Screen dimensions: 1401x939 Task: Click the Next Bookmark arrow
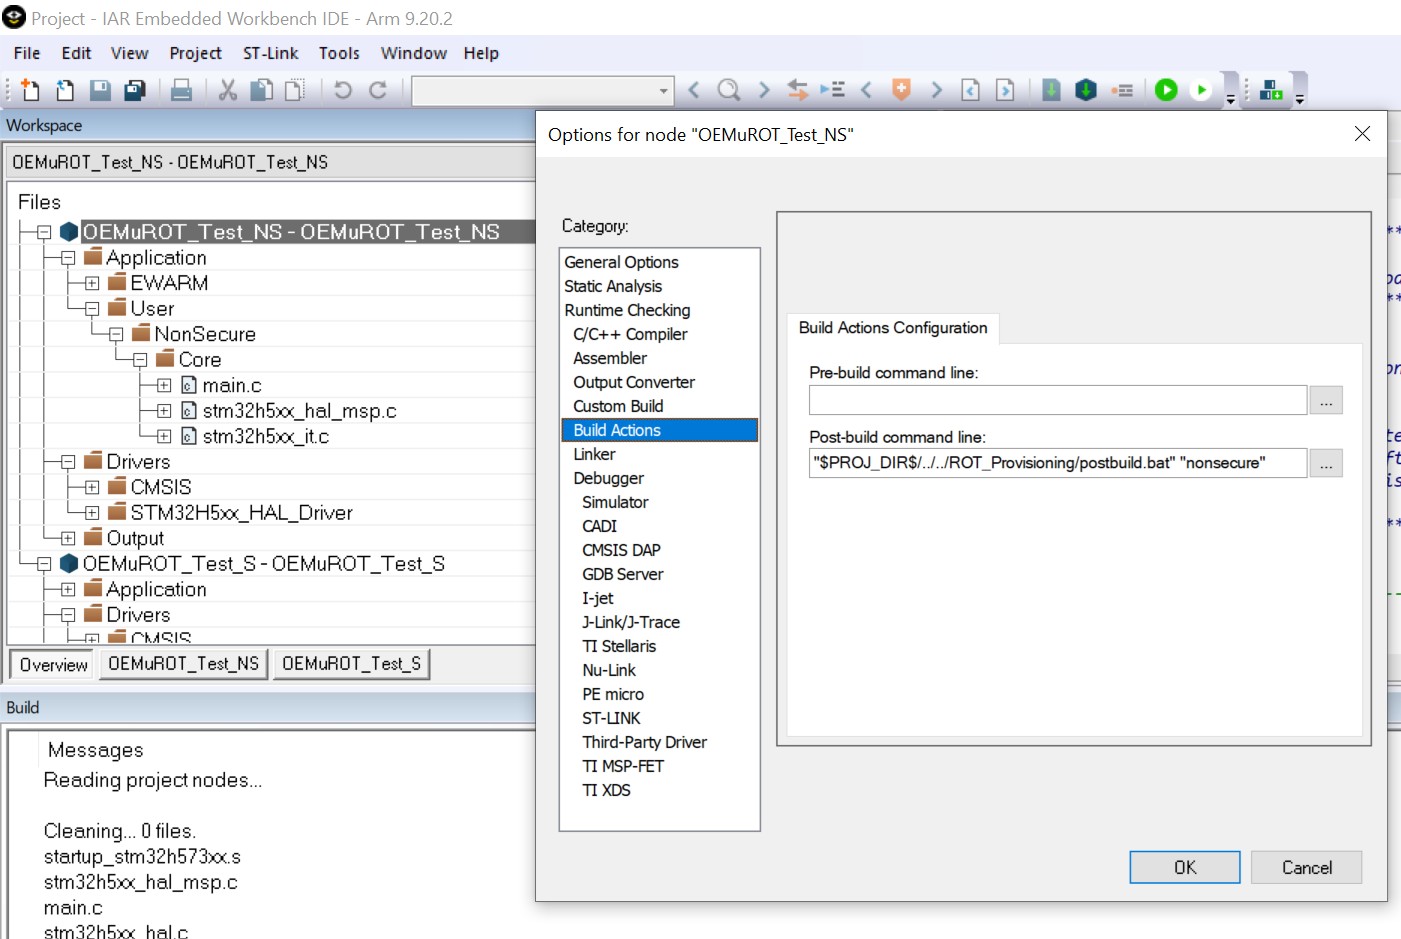click(936, 90)
